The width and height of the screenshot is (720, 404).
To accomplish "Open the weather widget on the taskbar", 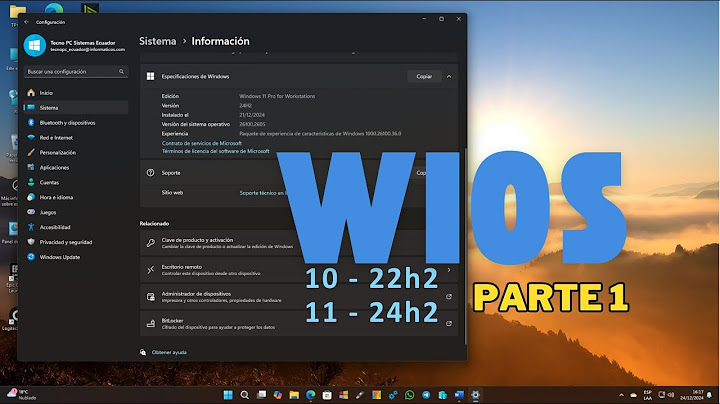I will pyautogui.click(x=21, y=395).
